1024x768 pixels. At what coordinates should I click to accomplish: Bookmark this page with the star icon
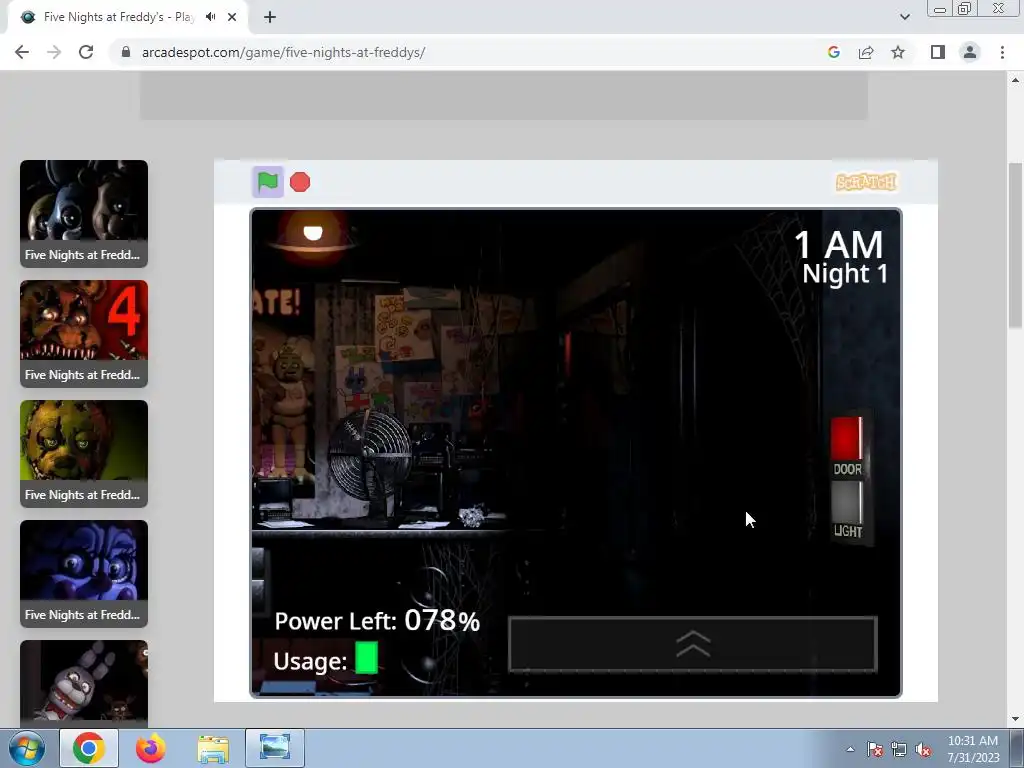click(x=898, y=52)
